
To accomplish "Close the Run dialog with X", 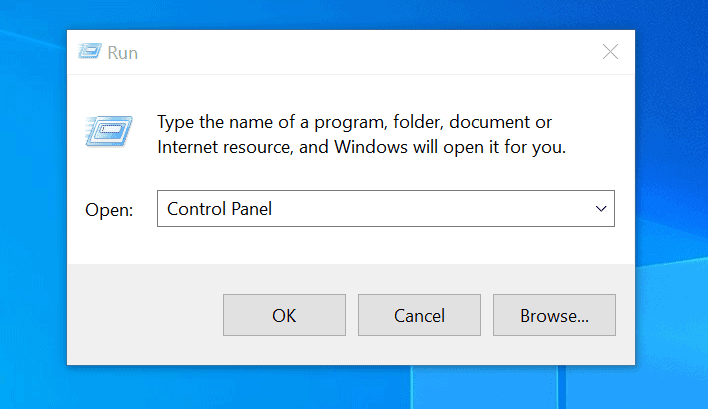I will click(610, 52).
